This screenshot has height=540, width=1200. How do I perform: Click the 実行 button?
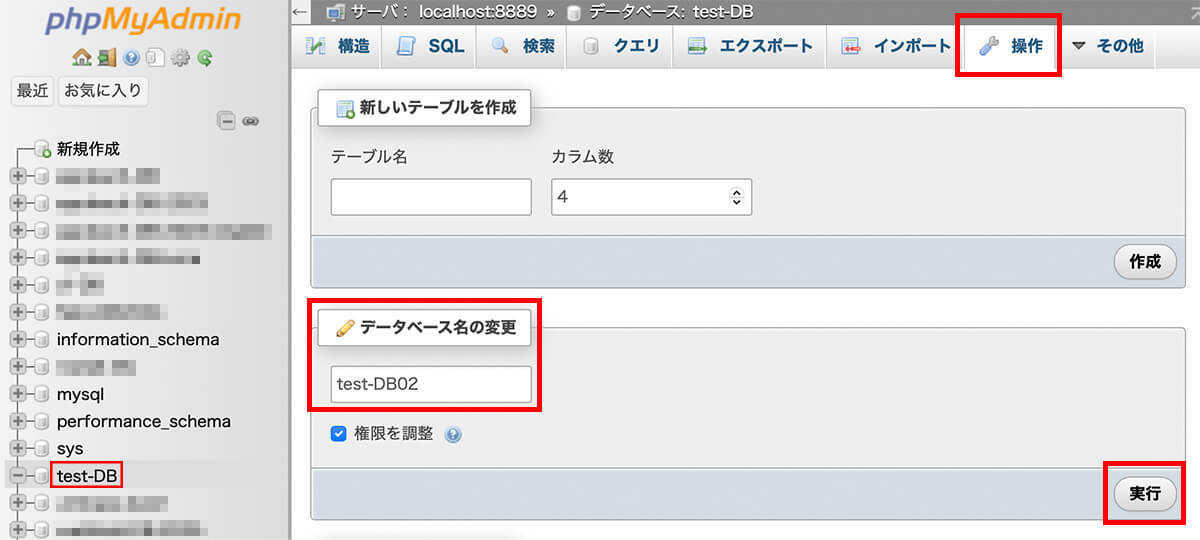[x=1145, y=494]
